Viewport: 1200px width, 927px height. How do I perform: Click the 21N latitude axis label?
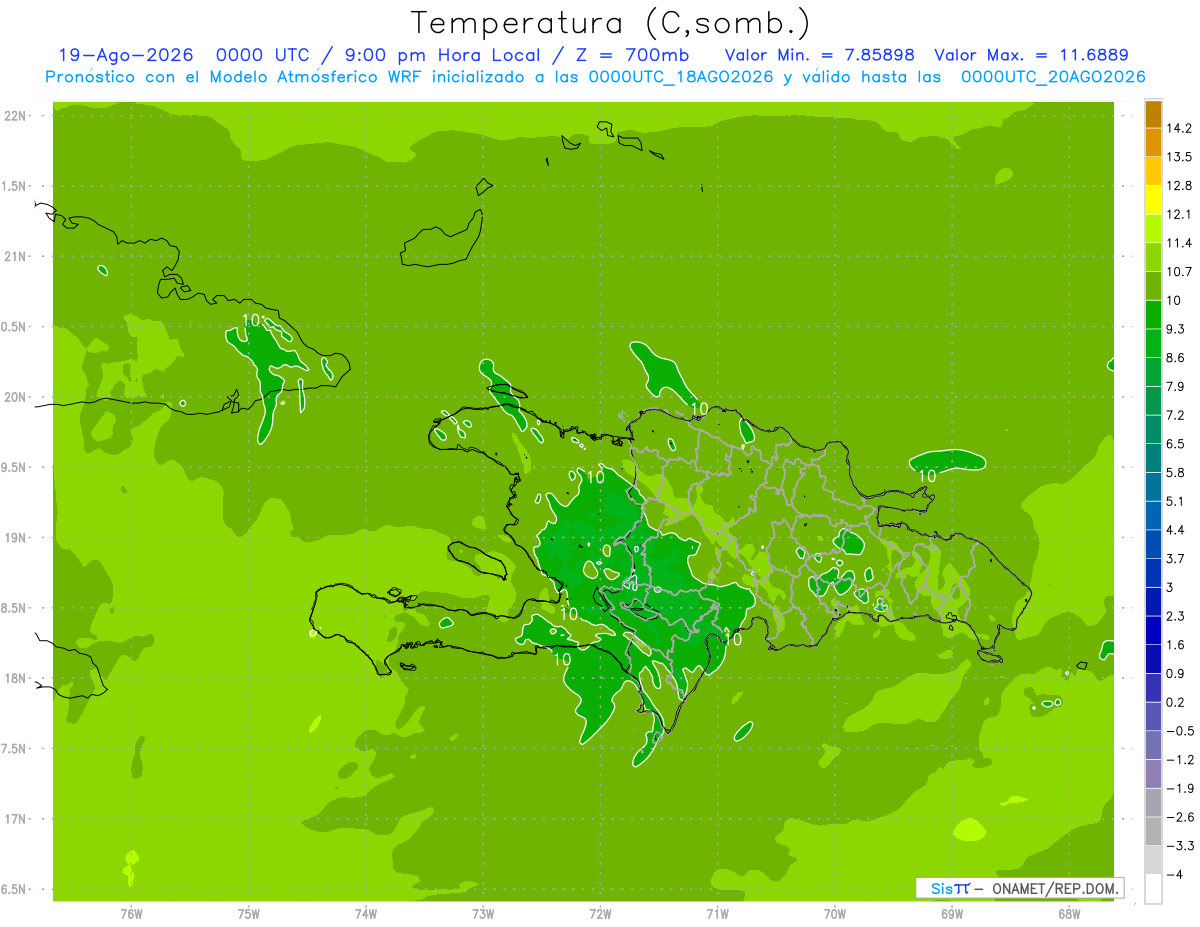pos(14,257)
